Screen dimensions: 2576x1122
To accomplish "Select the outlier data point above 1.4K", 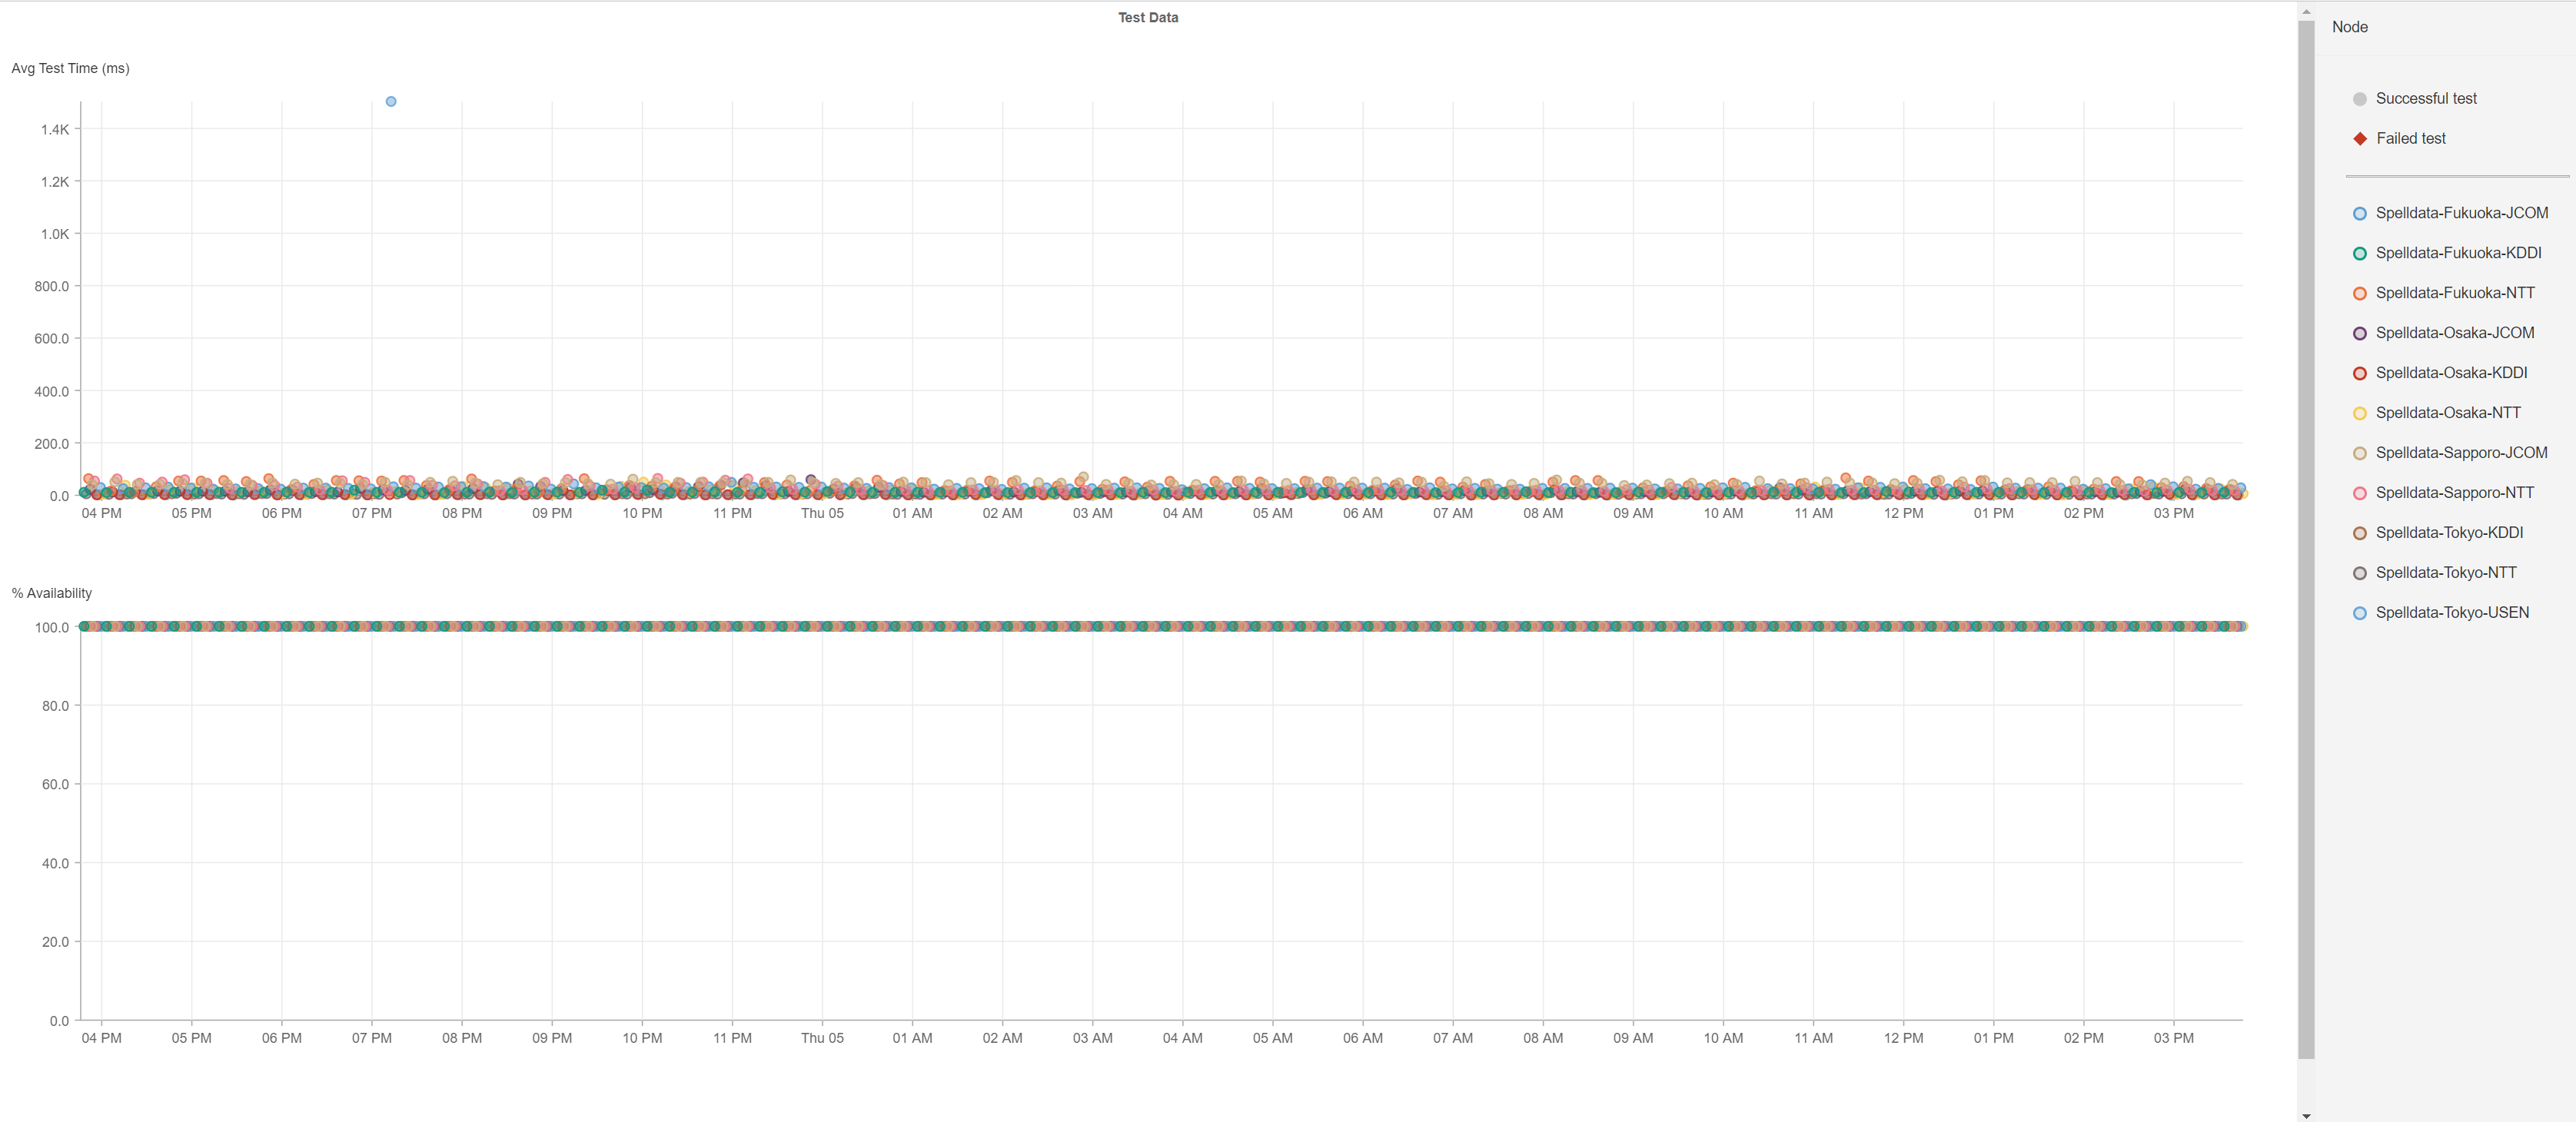I will click(x=391, y=102).
